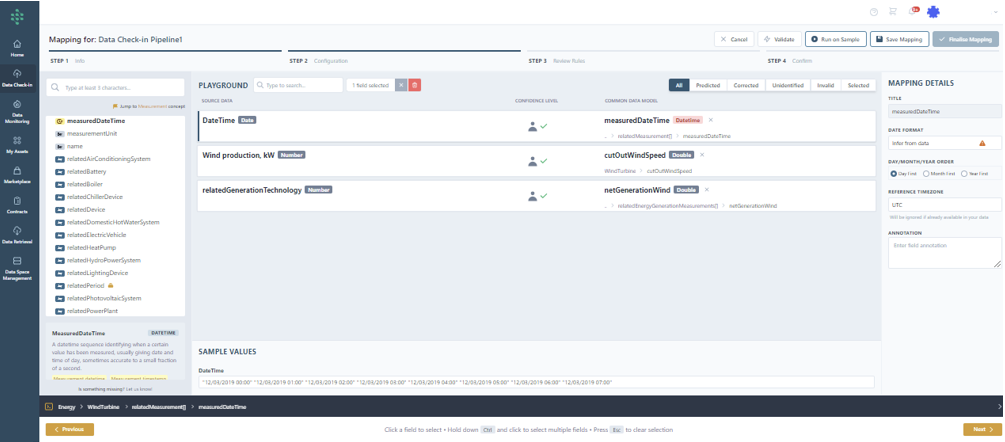Click the Save Mapping button

[x=897, y=39]
